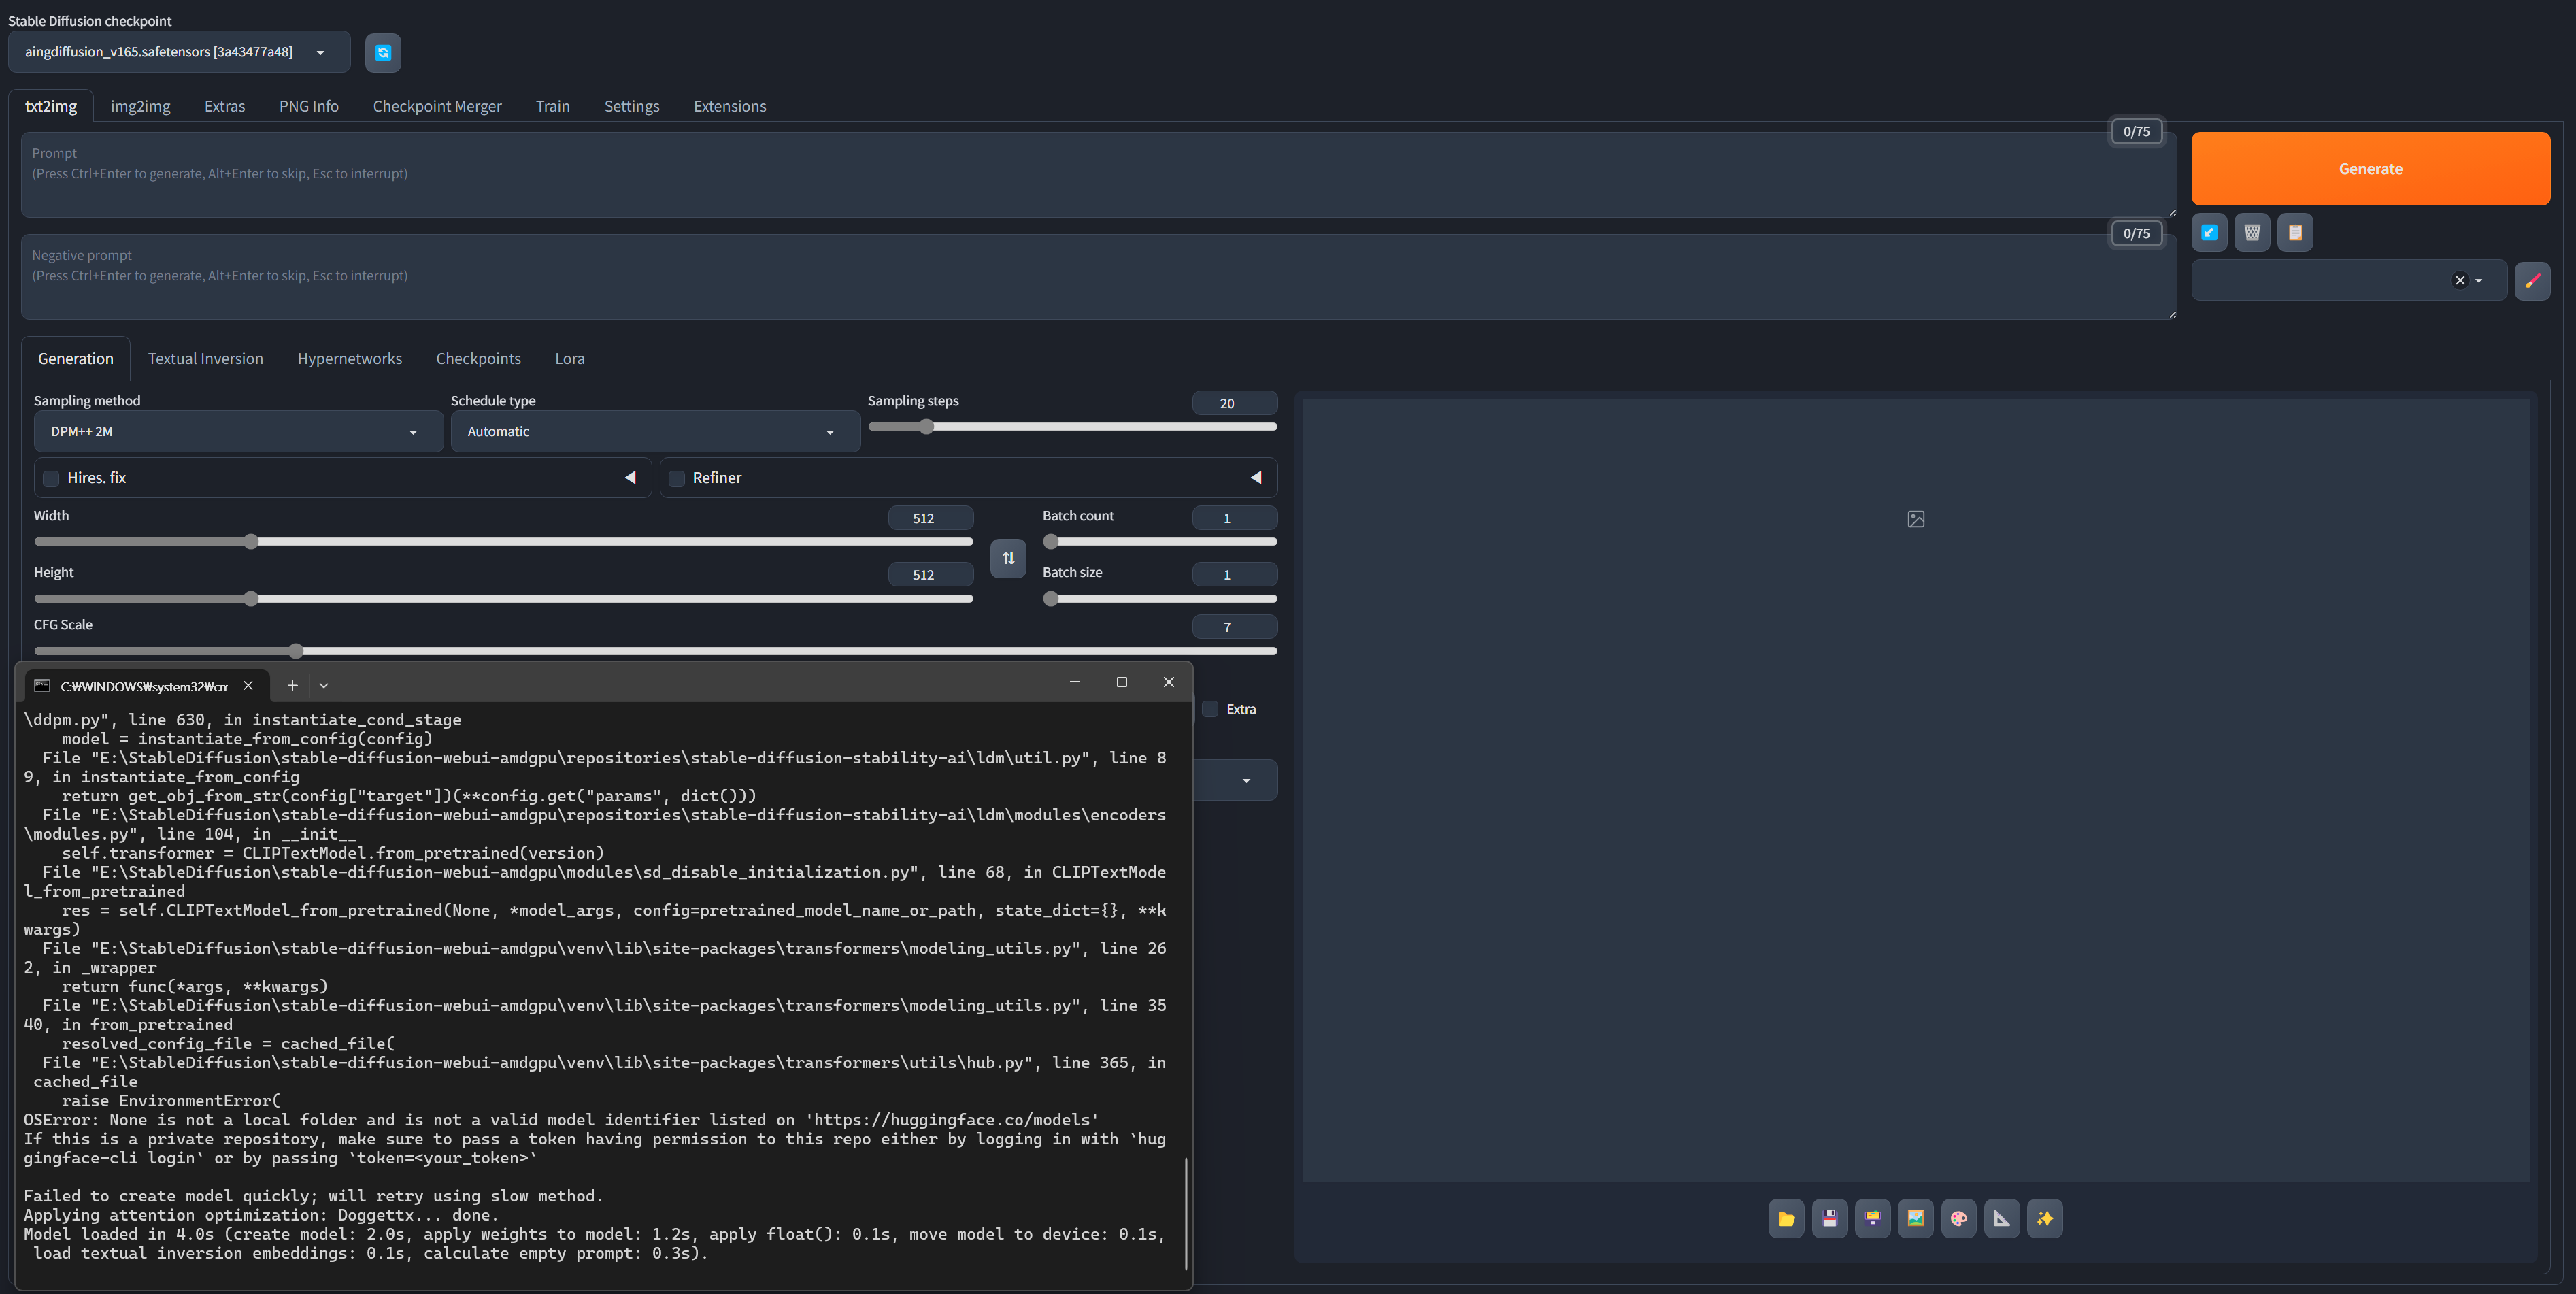Open a new terminal tab with plus
This screenshot has height=1294, width=2576.
coord(292,685)
